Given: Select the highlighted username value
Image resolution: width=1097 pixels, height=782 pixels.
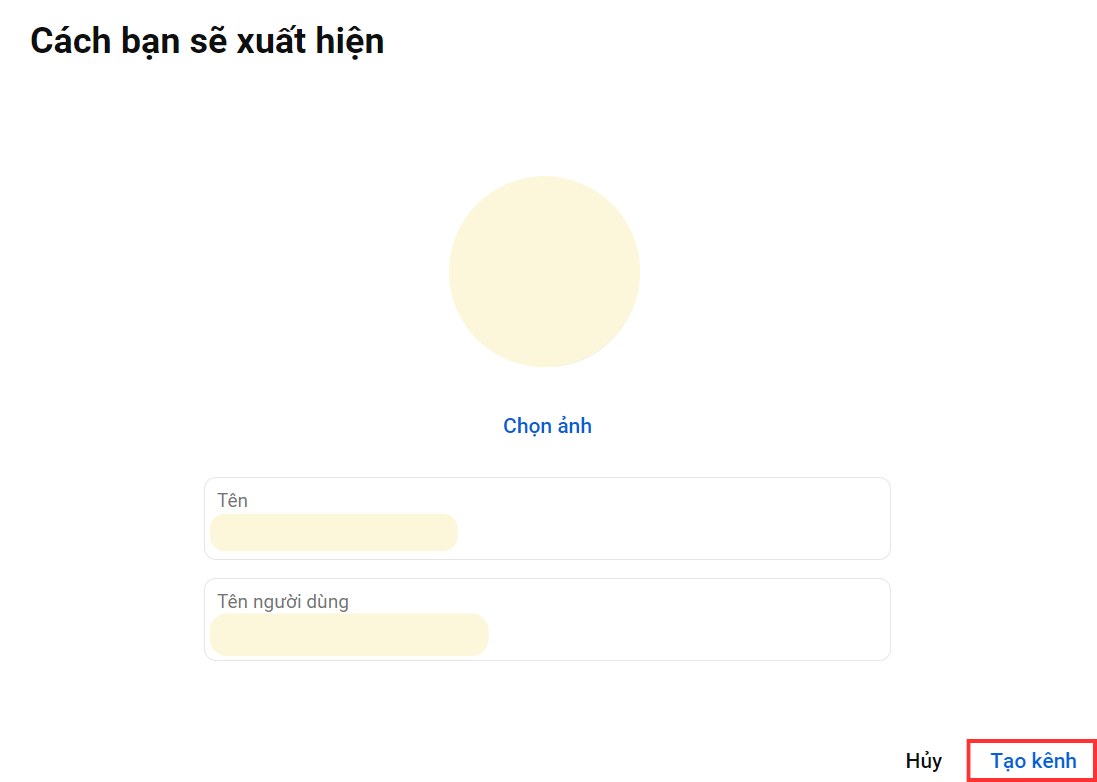Looking at the screenshot, I should [349, 634].
